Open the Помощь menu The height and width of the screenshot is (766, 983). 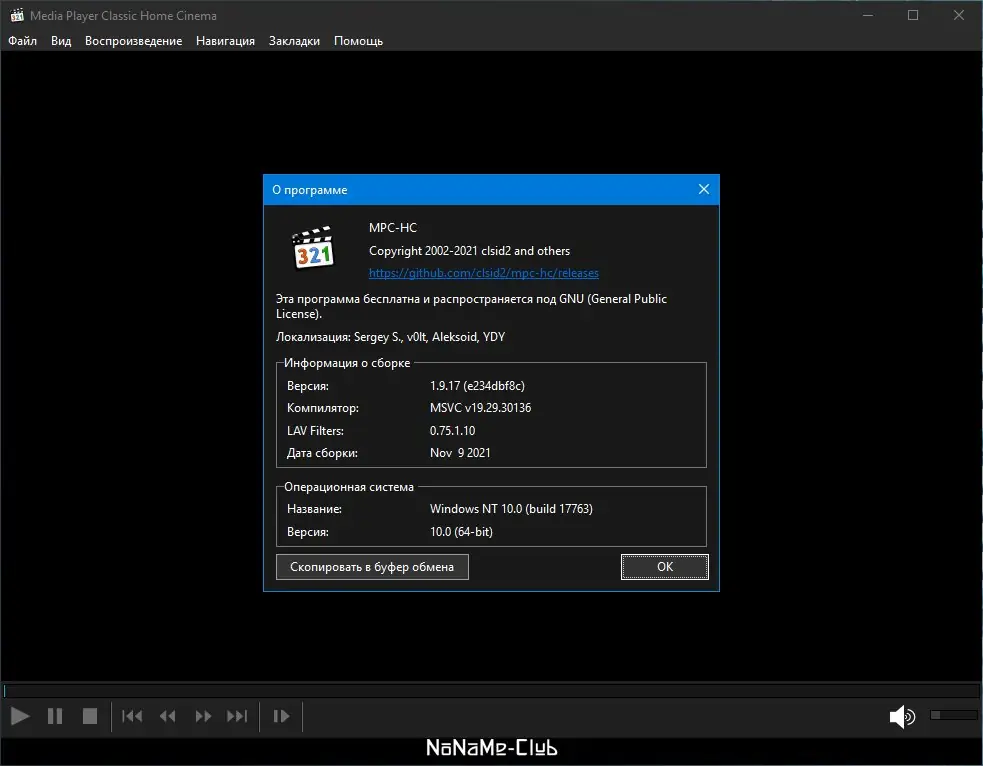[x=358, y=41]
